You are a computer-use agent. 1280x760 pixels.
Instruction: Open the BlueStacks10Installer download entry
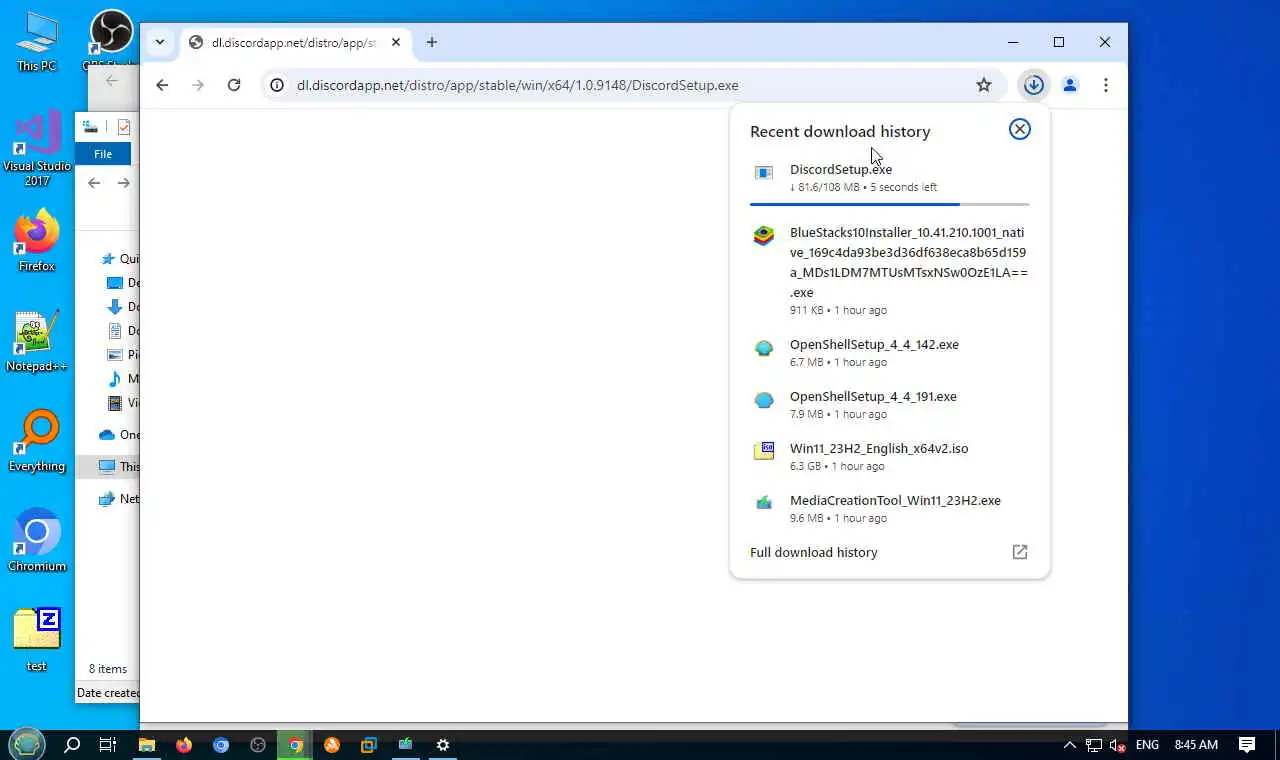889,270
